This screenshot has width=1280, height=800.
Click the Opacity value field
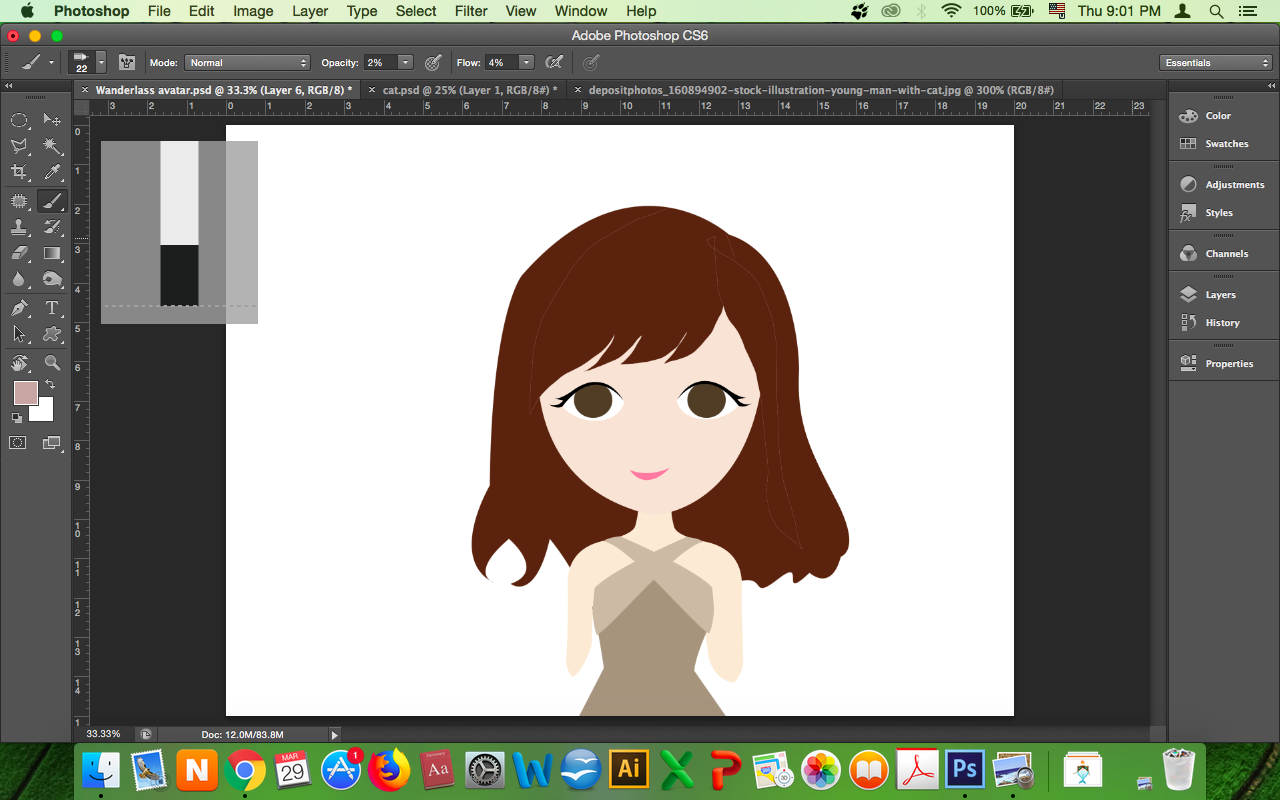pos(380,62)
